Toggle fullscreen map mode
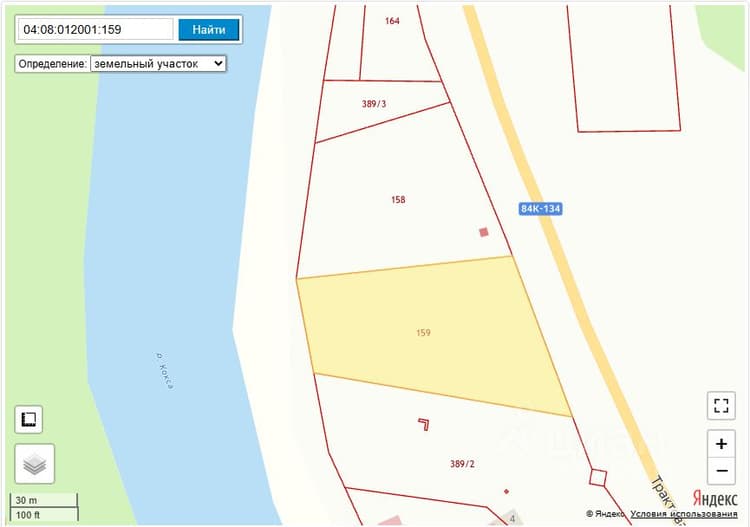Viewport: 750px width, 527px height. 721,406
